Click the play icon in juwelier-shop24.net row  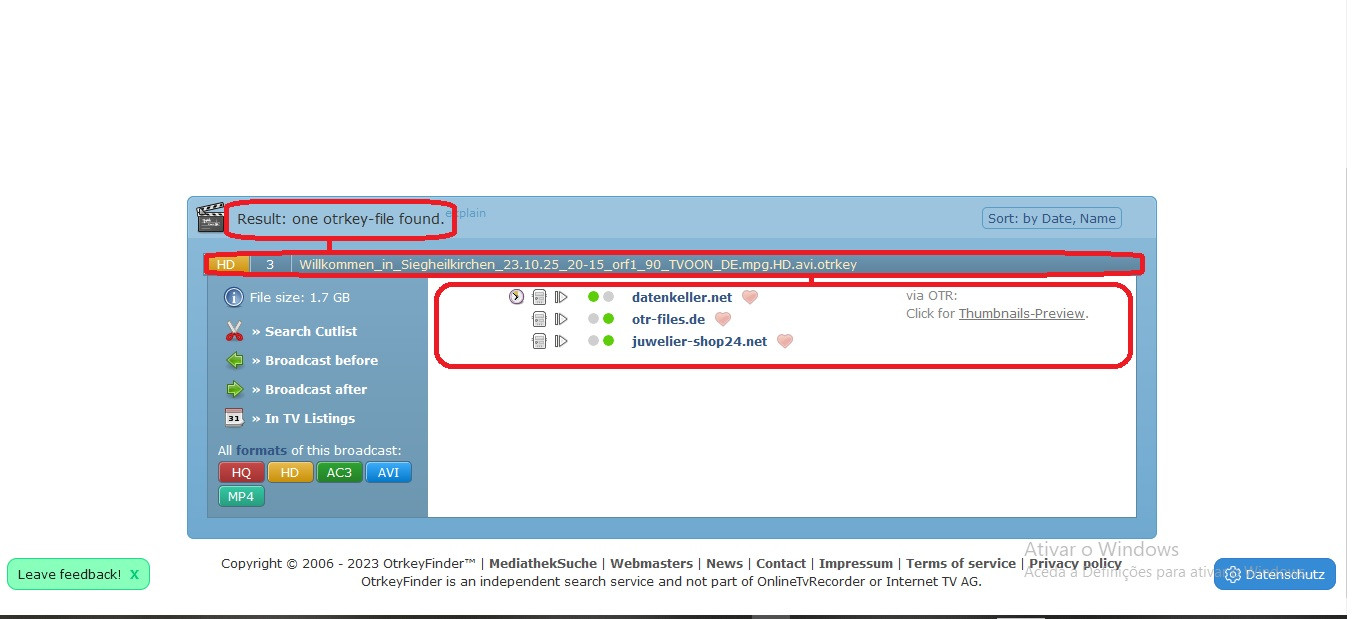pos(561,341)
